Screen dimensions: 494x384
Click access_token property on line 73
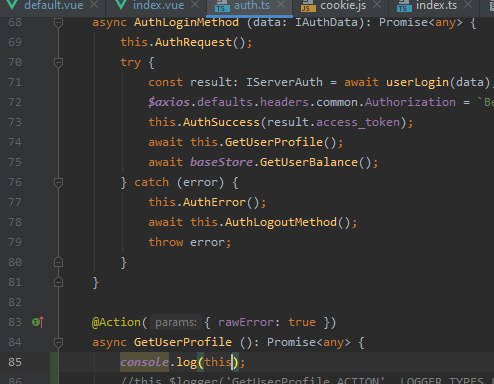point(358,122)
